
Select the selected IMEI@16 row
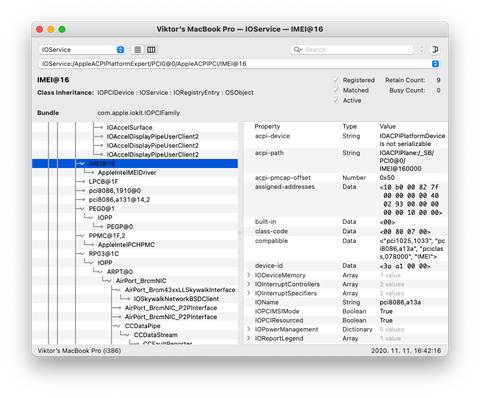pyautogui.click(x=135, y=163)
